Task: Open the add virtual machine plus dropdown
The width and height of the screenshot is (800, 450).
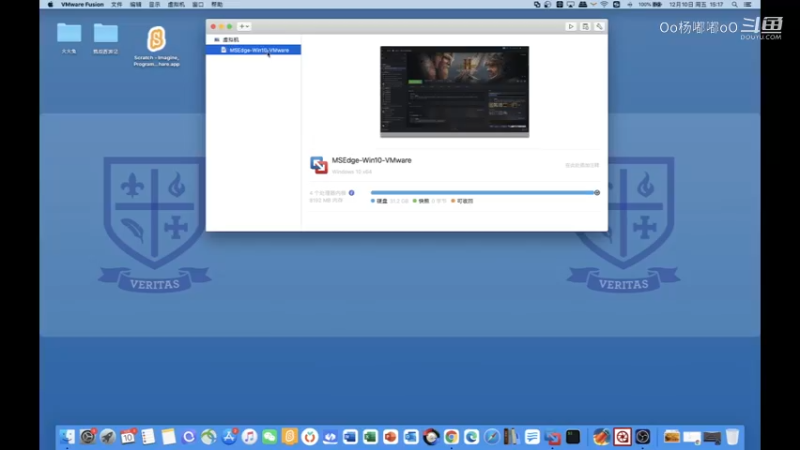Action: (x=244, y=27)
